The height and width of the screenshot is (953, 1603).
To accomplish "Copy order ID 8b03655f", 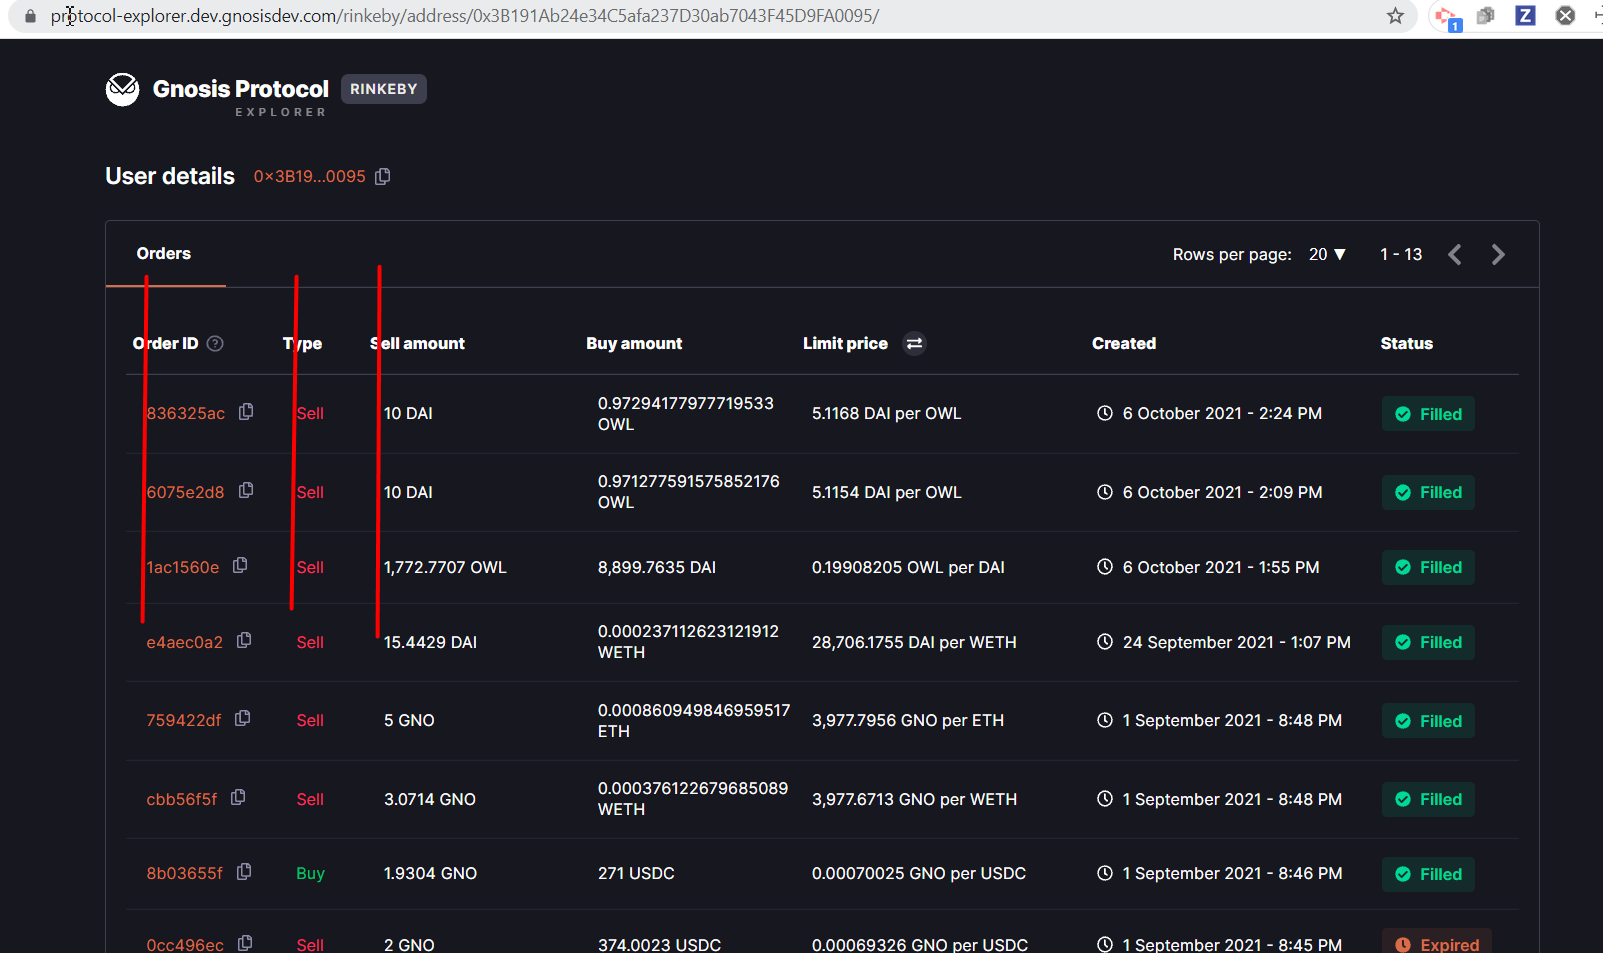I will pyautogui.click(x=244, y=872).
